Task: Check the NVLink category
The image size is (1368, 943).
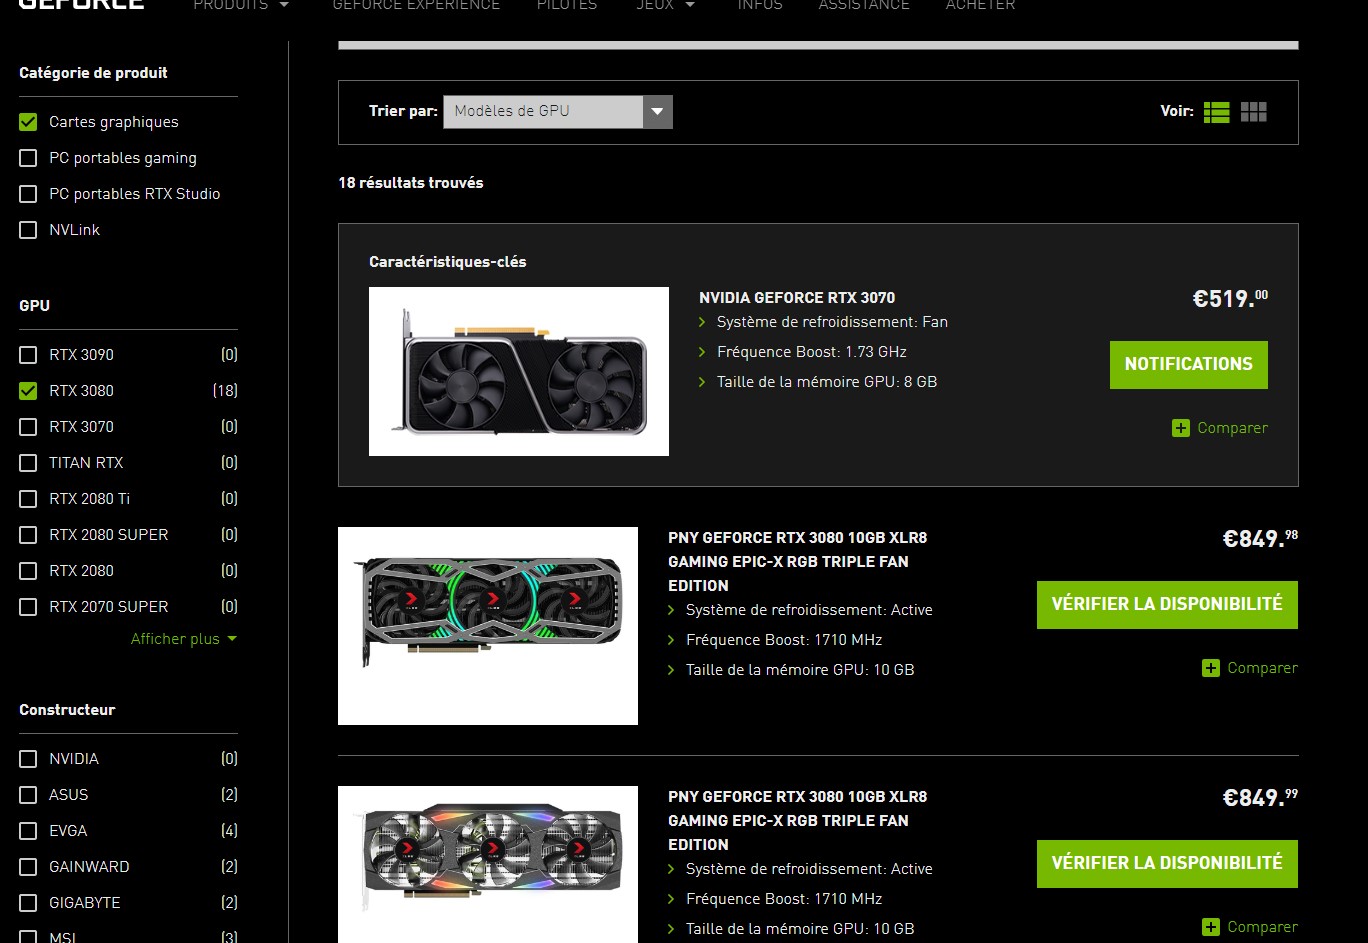Action: [28, 230]
